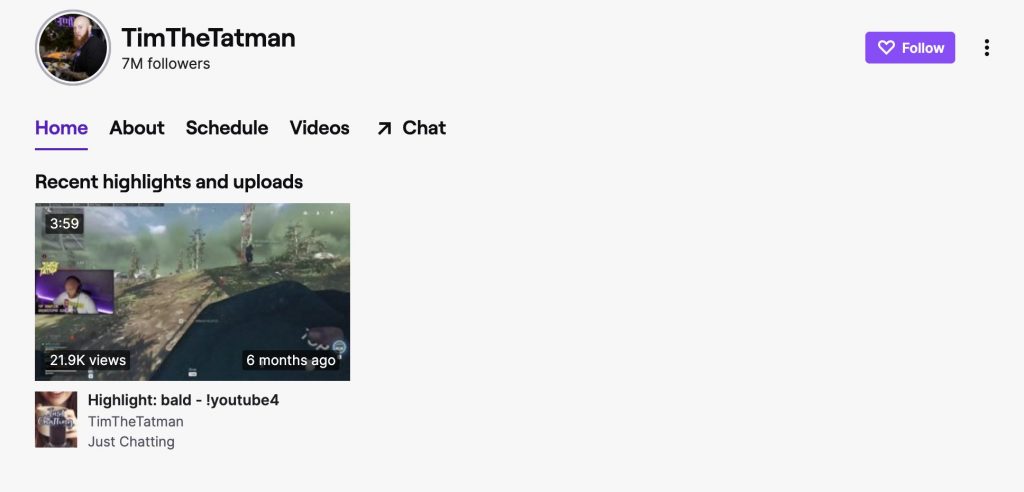Go to the Schedule tab

click(227, 128)
